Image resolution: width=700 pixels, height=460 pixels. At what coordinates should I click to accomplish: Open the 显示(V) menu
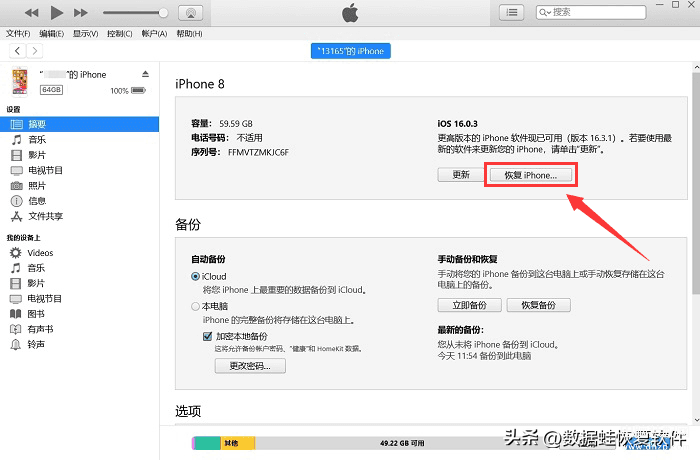tap(85, 33)
